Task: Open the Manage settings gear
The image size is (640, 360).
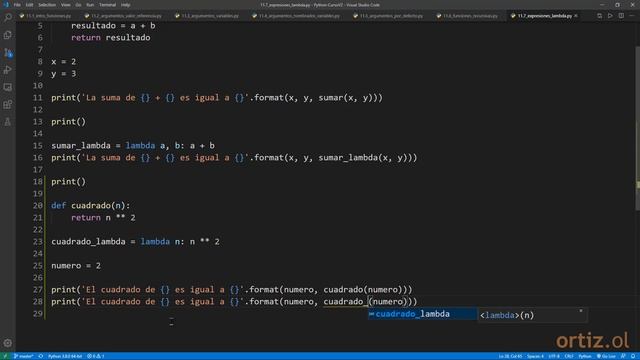Action: click(x=8, y=343)
